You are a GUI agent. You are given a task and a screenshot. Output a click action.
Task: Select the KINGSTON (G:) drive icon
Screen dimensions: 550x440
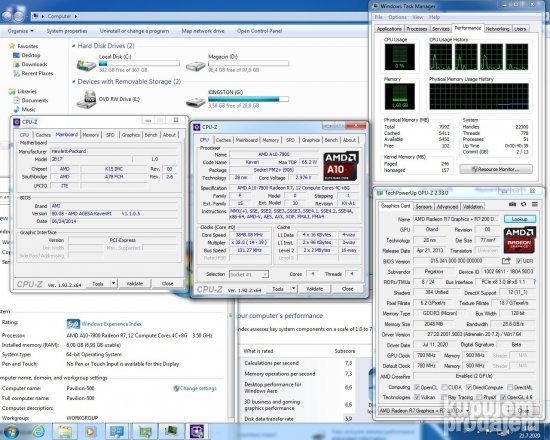pos(196,102)
